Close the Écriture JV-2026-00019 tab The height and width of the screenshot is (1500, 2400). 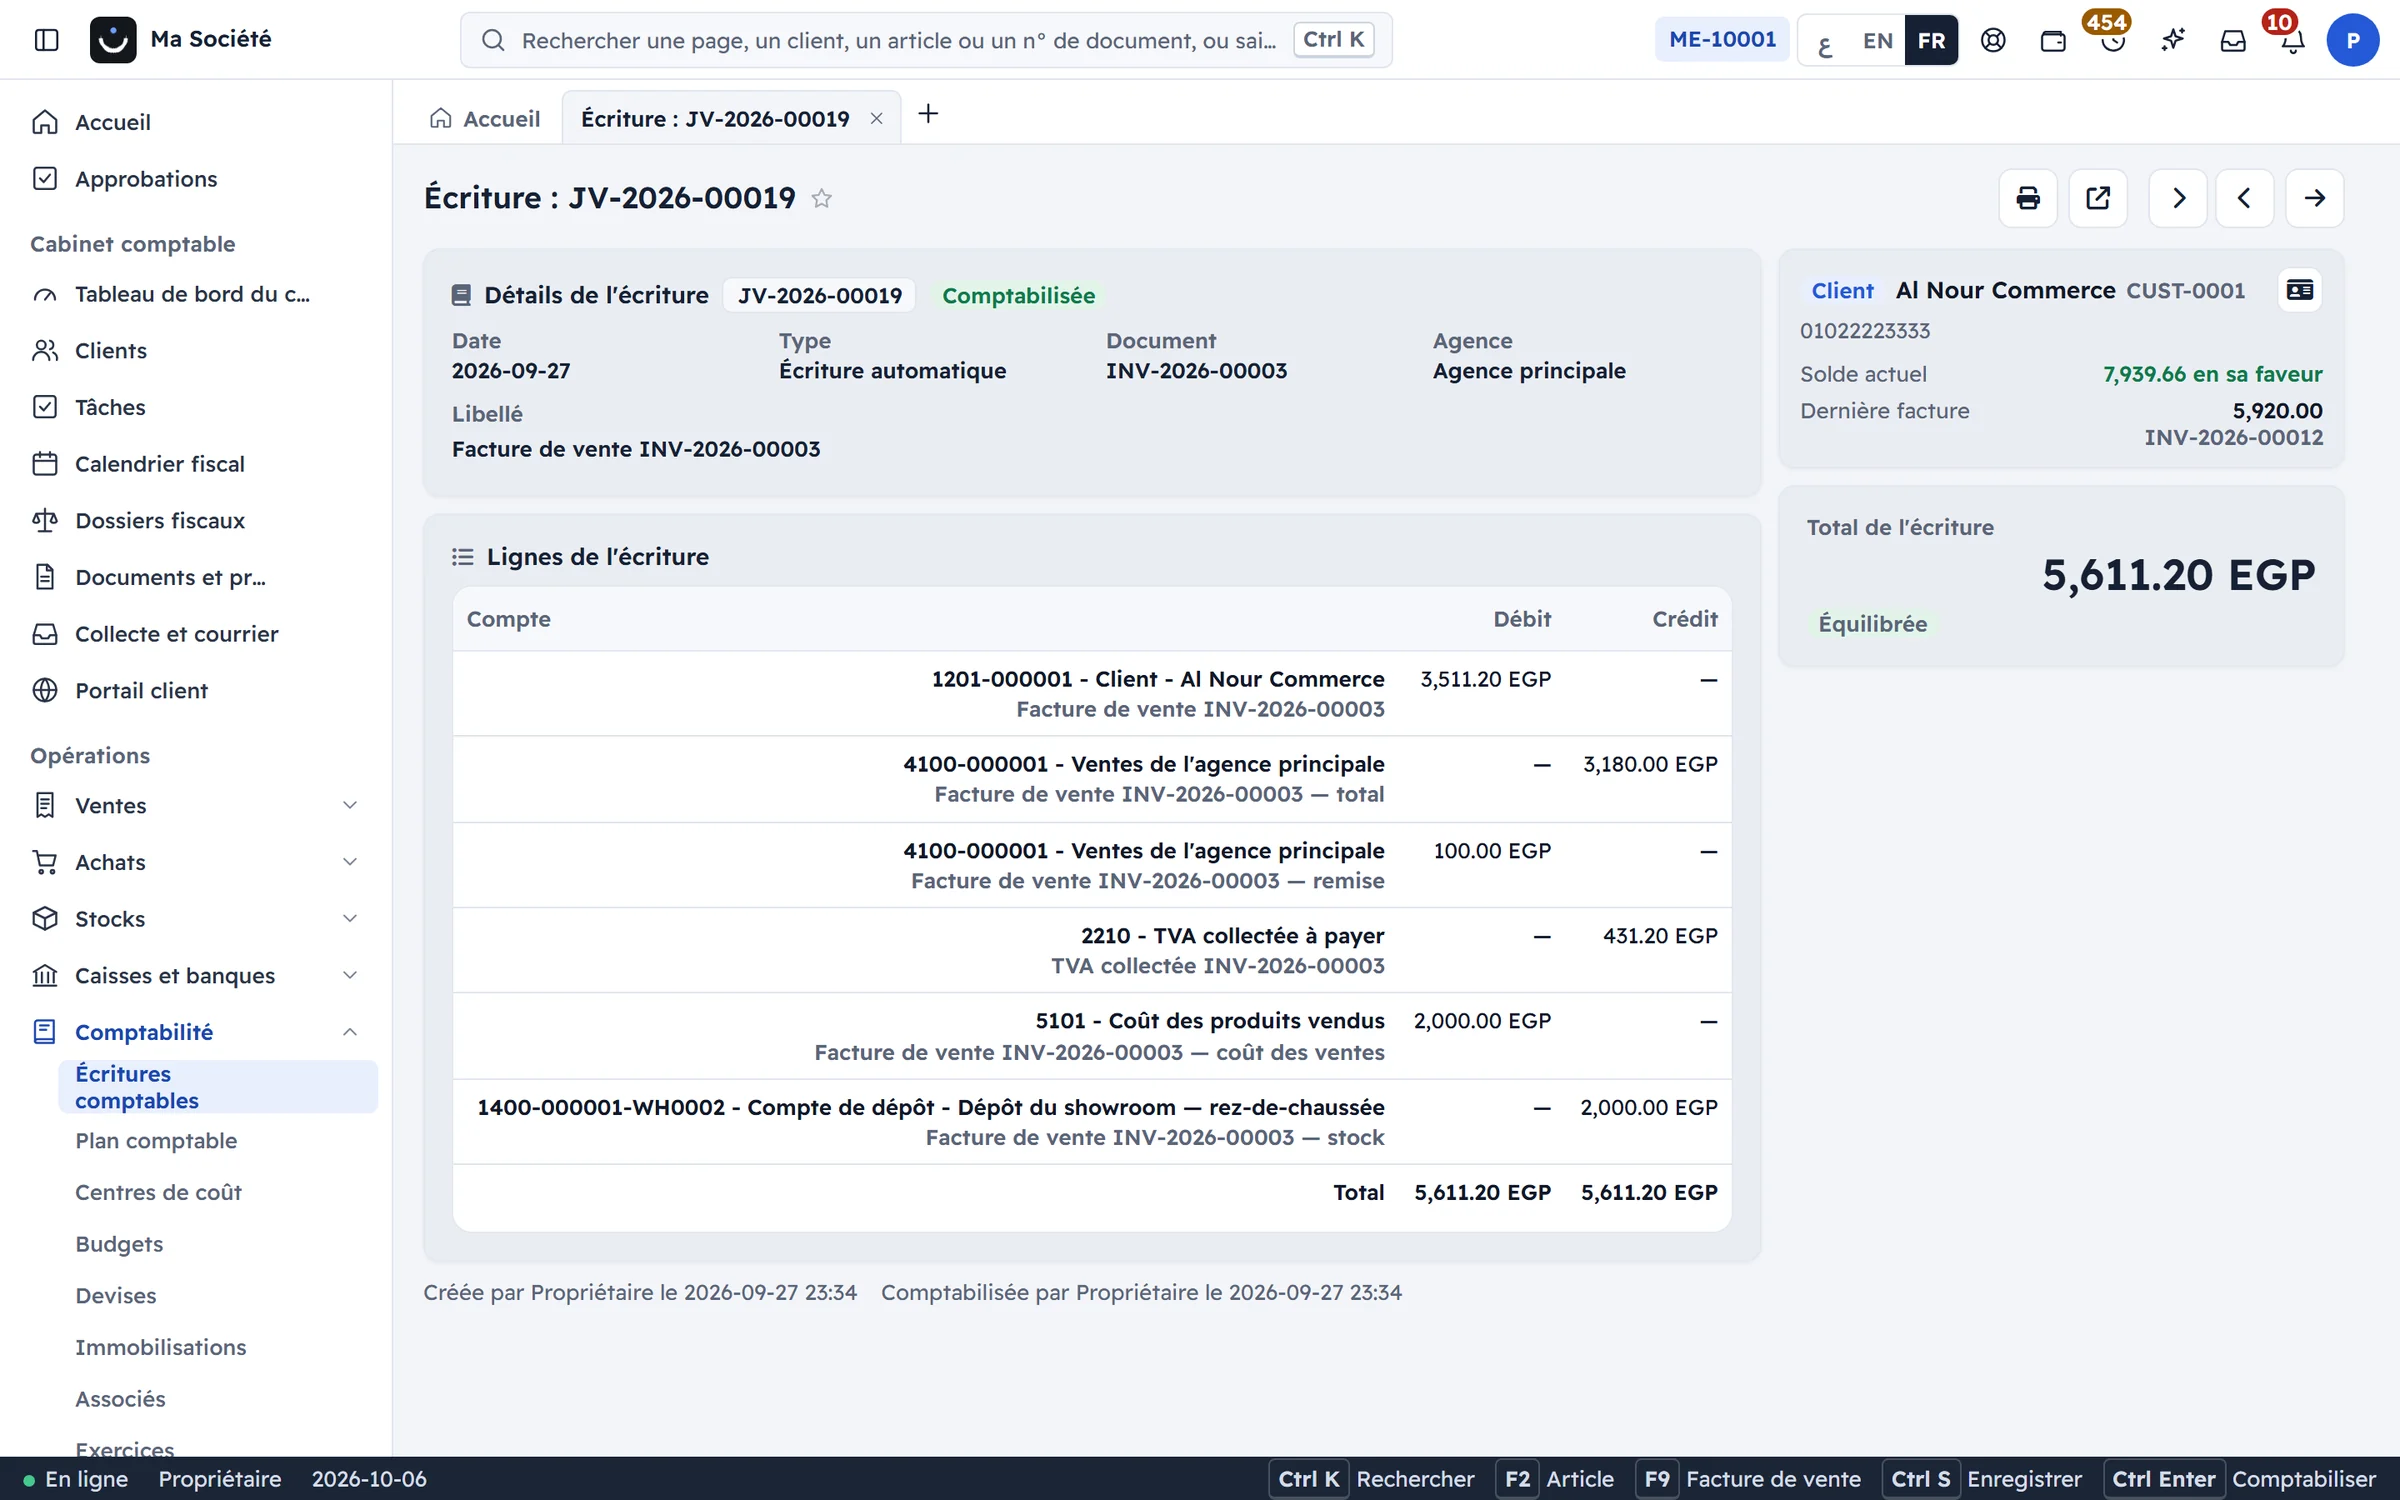click(876, 119)
